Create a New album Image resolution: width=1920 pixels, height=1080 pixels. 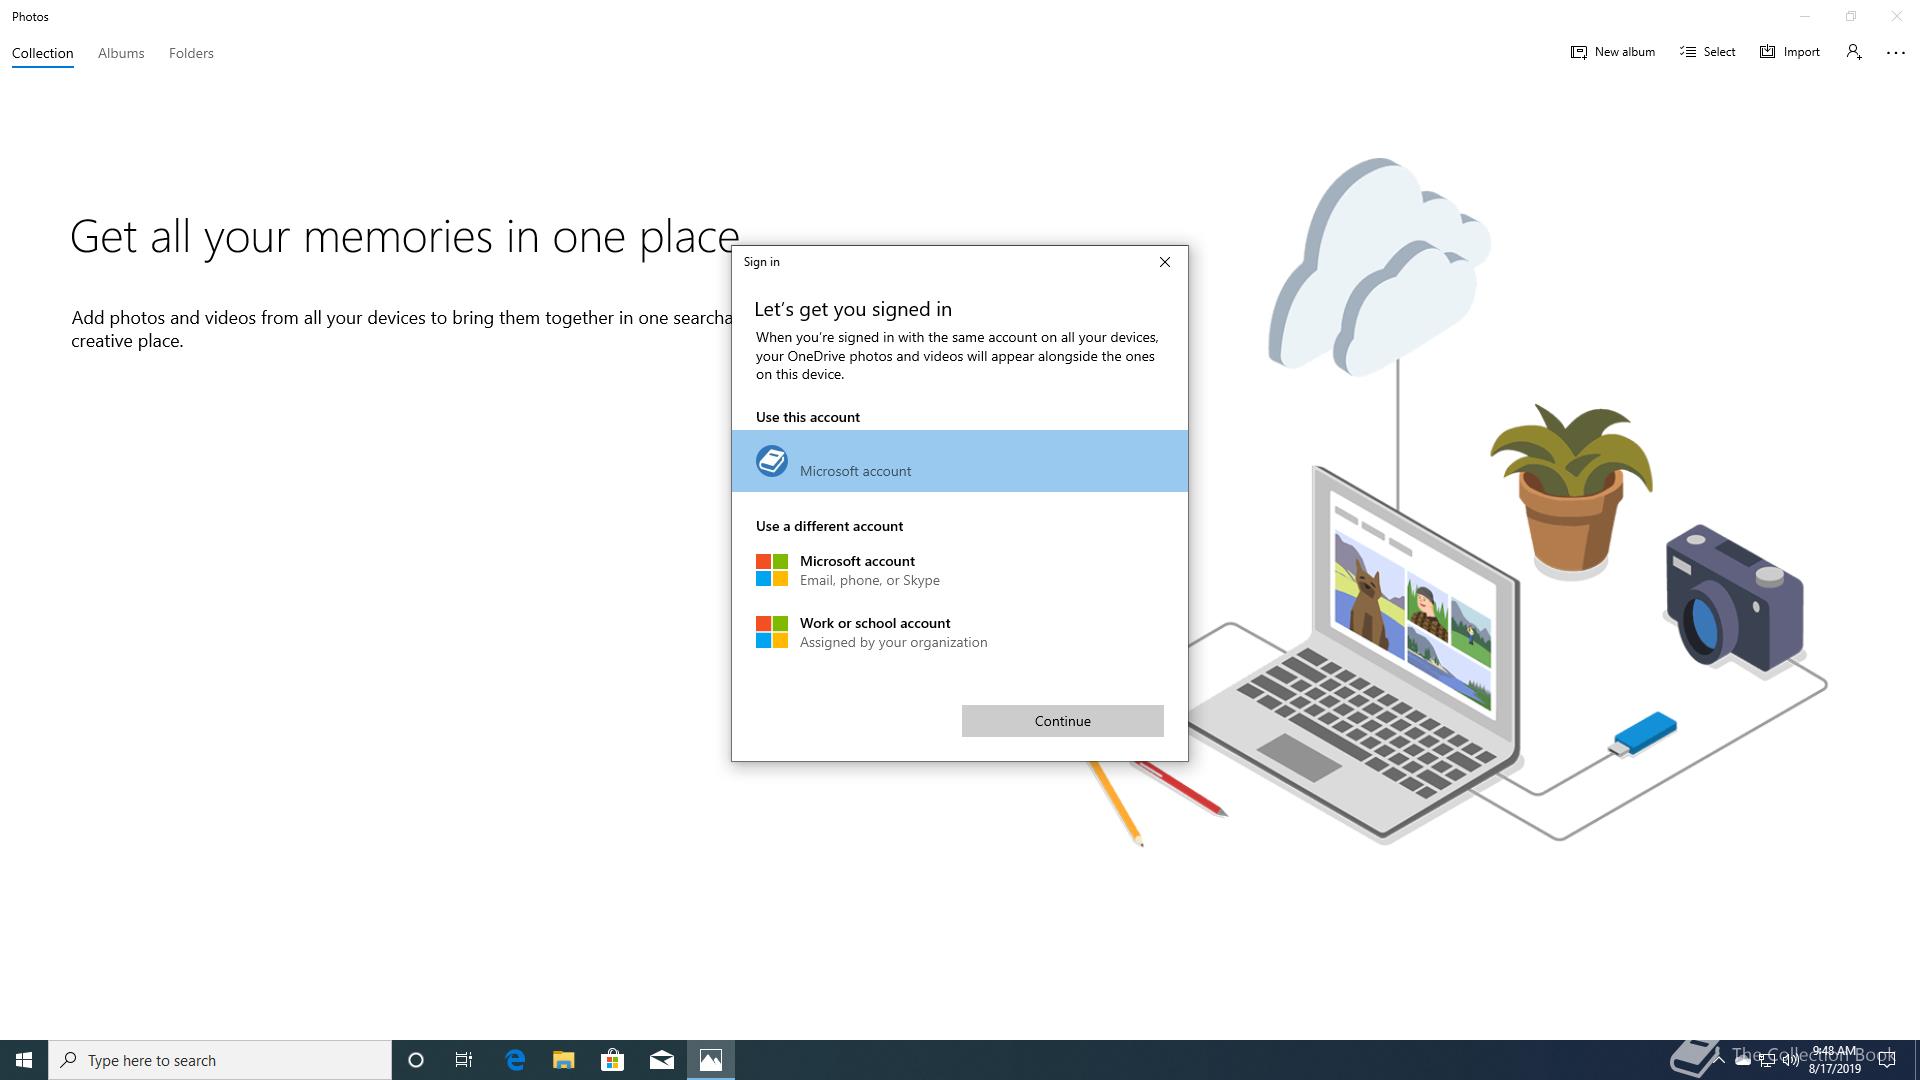(x=1612, y=52)
